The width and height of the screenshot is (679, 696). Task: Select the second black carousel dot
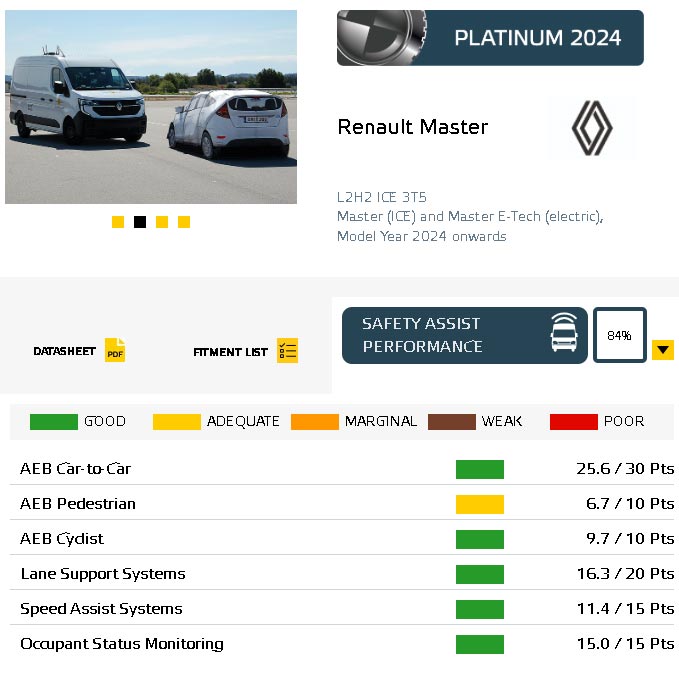tap(140, 222)
